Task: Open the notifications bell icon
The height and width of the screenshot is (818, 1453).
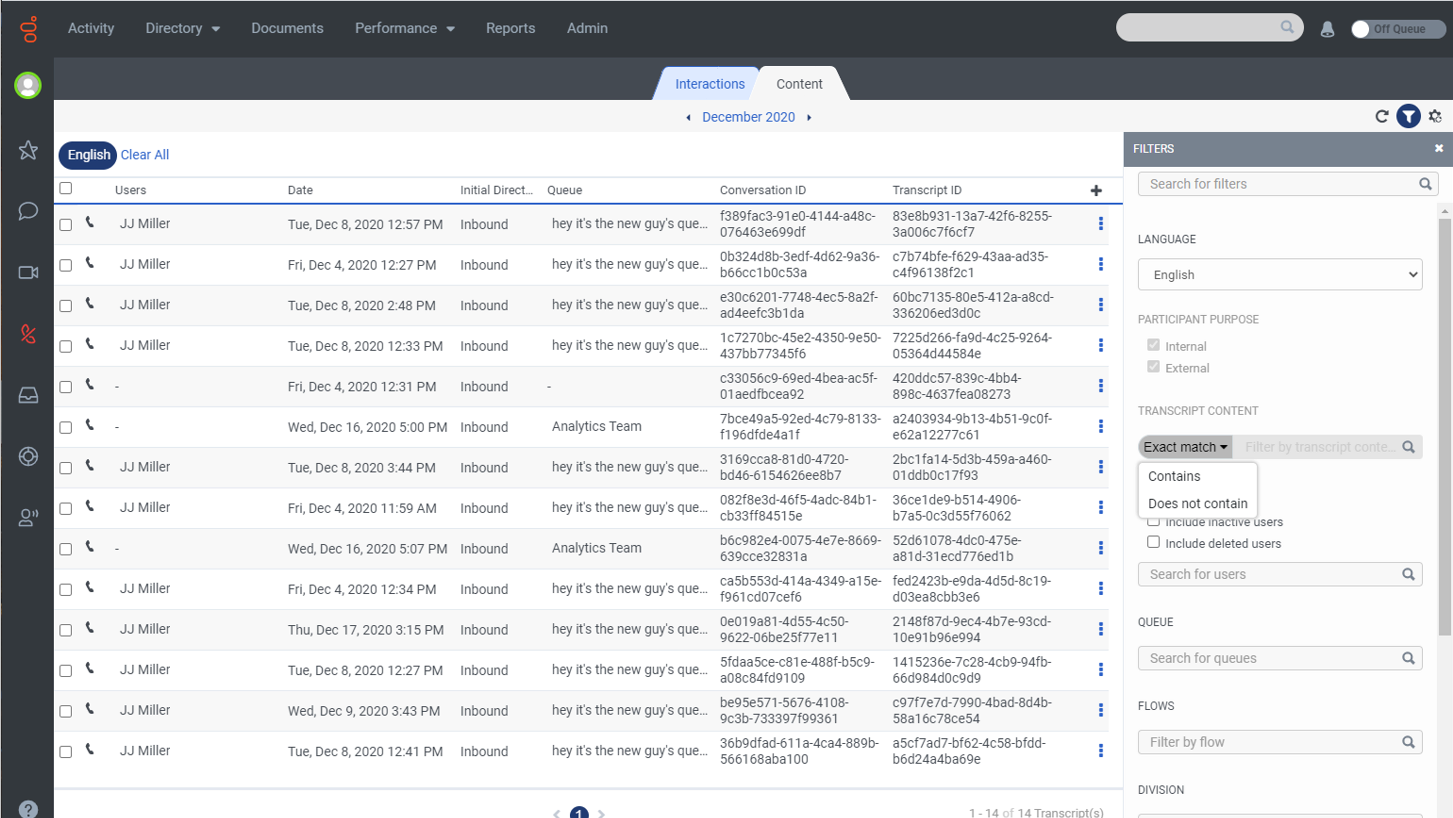Action: click(x=1327, y=28)
